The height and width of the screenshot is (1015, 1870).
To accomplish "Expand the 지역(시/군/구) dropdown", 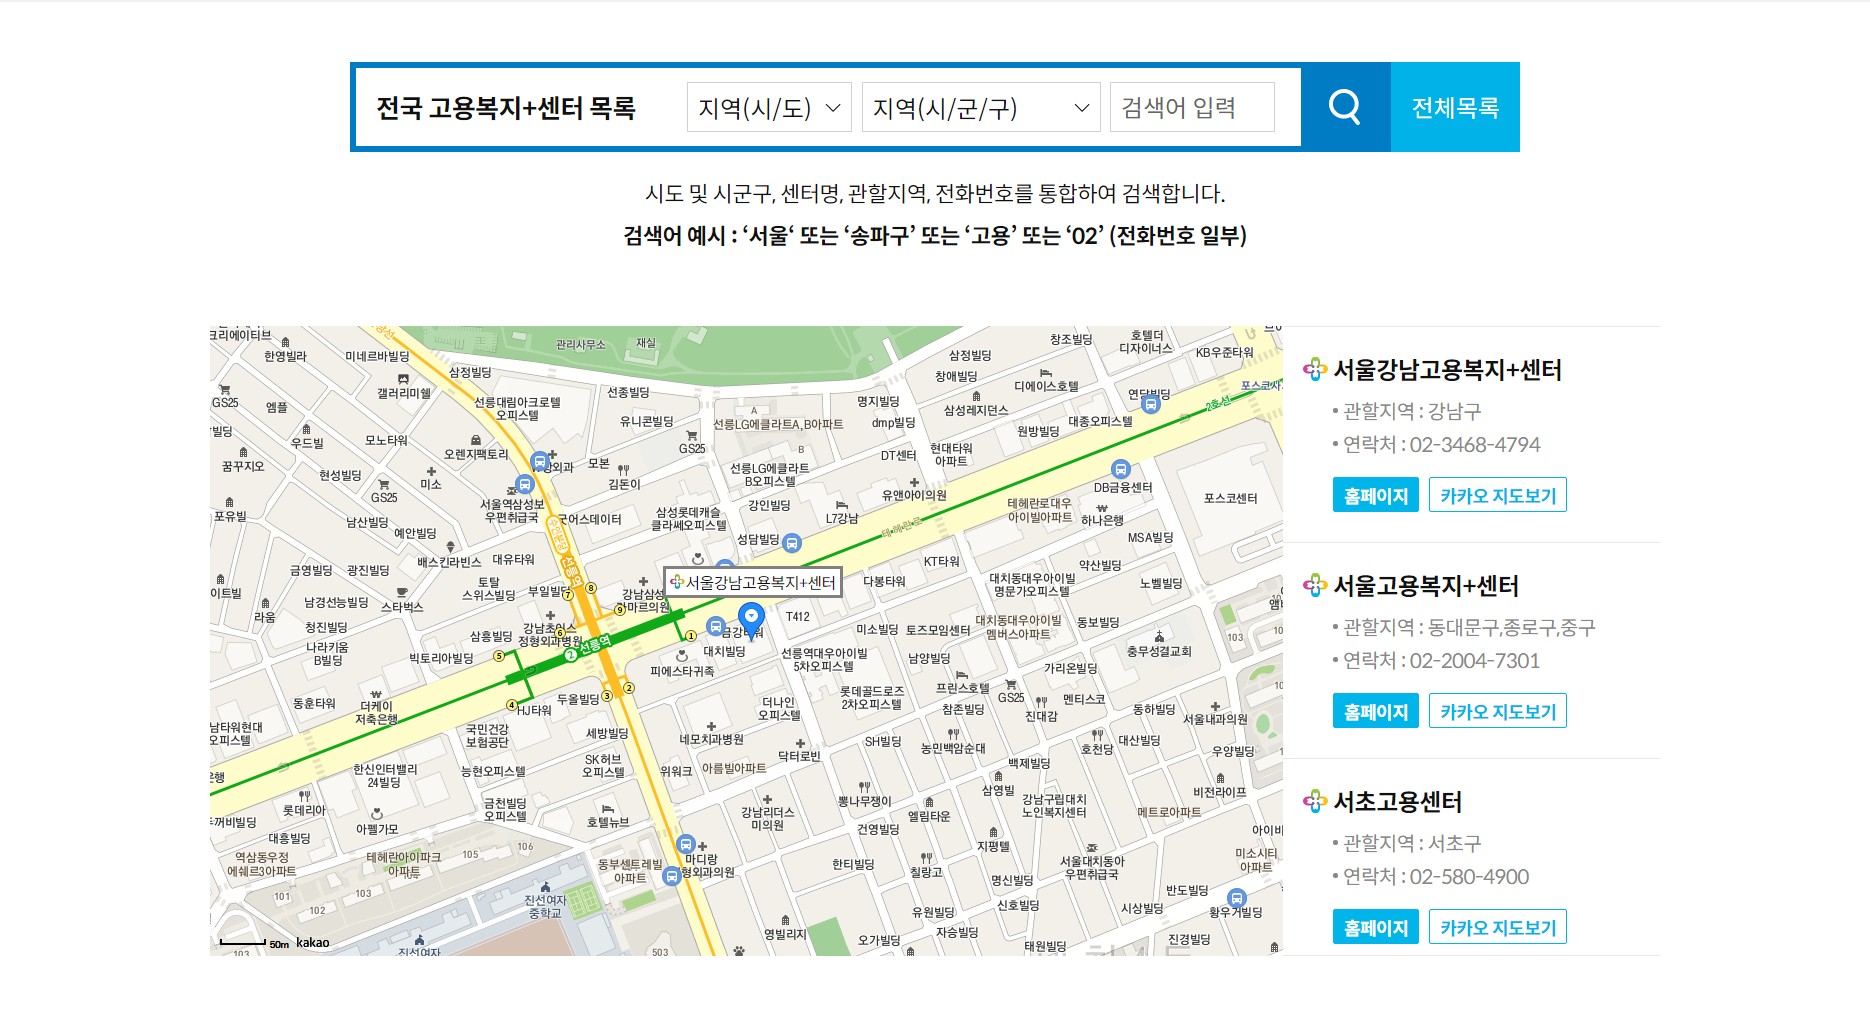I will tap(981, 107).
